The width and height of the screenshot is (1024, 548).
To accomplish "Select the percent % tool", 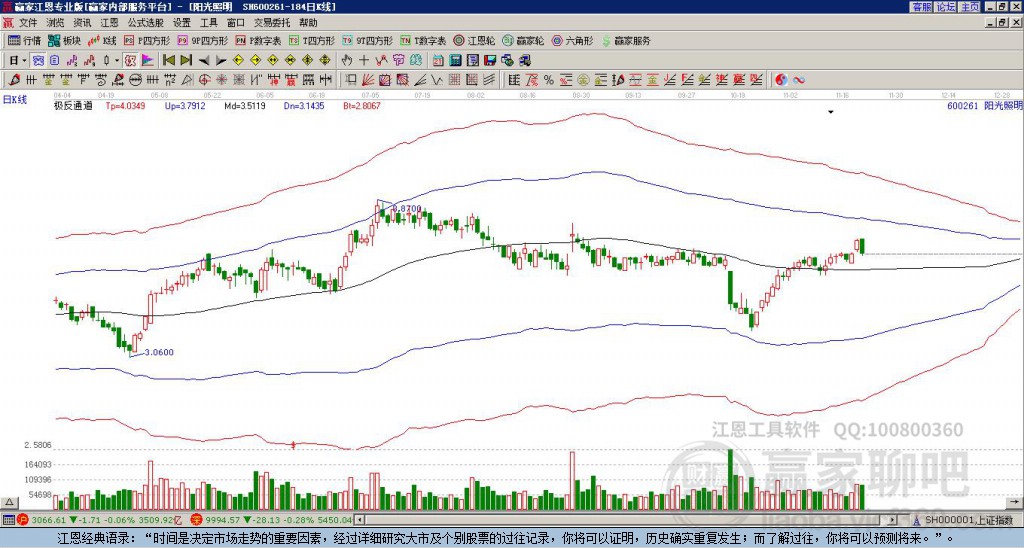I will pyautogui.click(x=549, y=80).
